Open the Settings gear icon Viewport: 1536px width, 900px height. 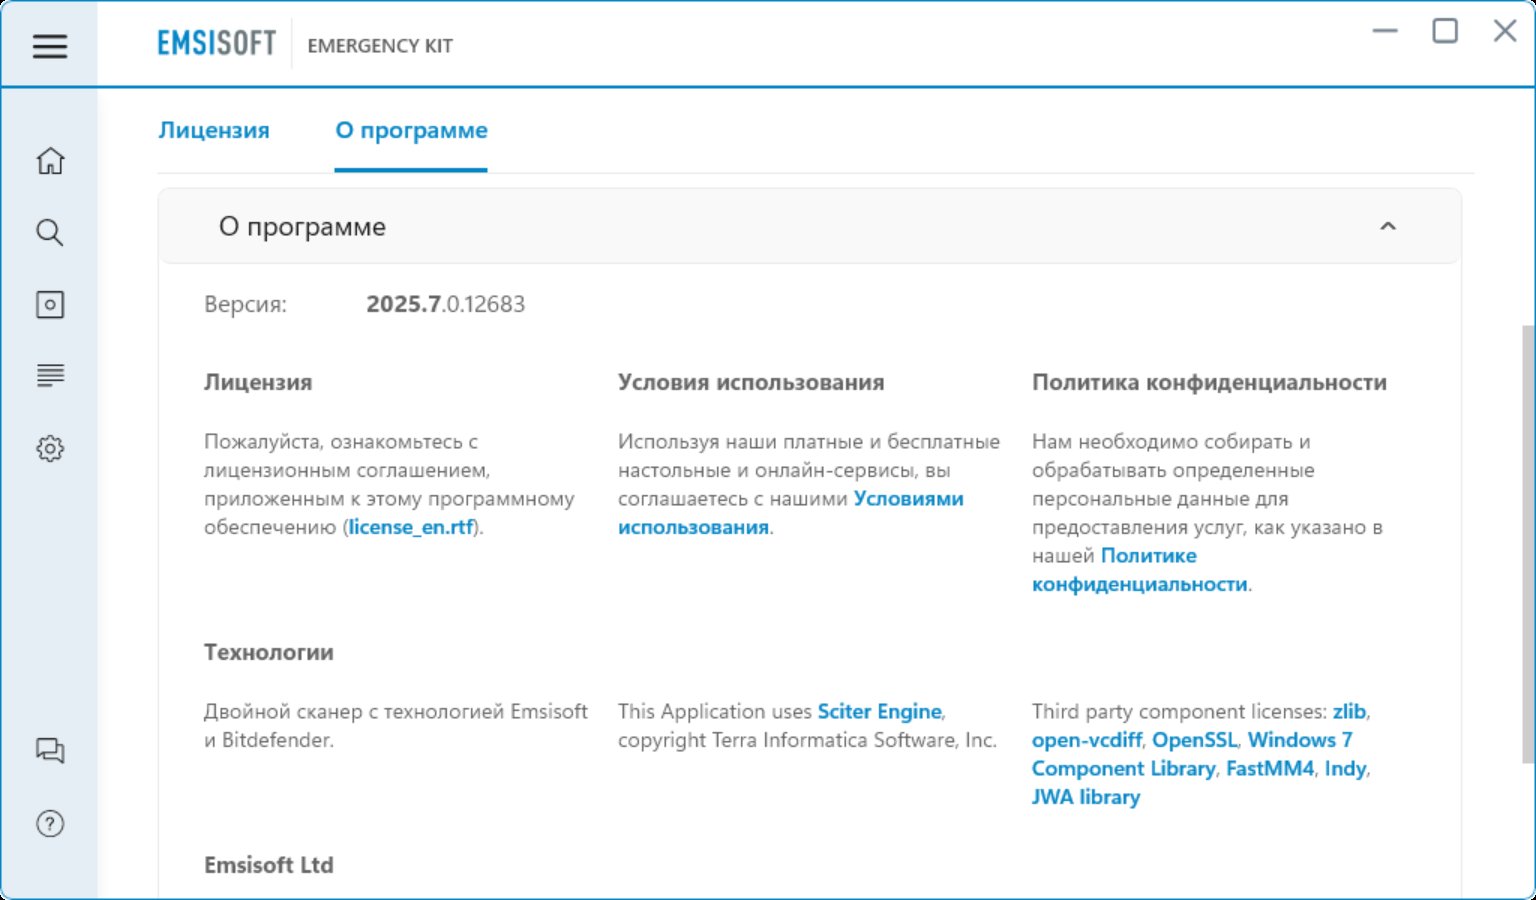click(50, 449)
